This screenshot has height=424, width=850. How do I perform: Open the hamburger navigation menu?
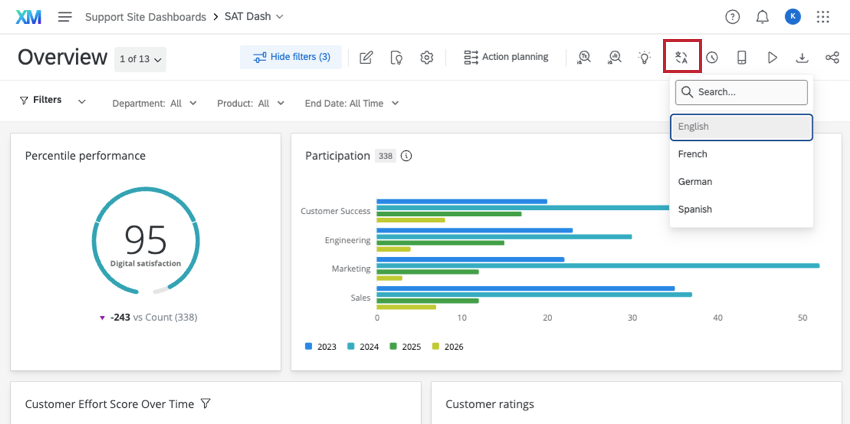[x=65, y=17]
